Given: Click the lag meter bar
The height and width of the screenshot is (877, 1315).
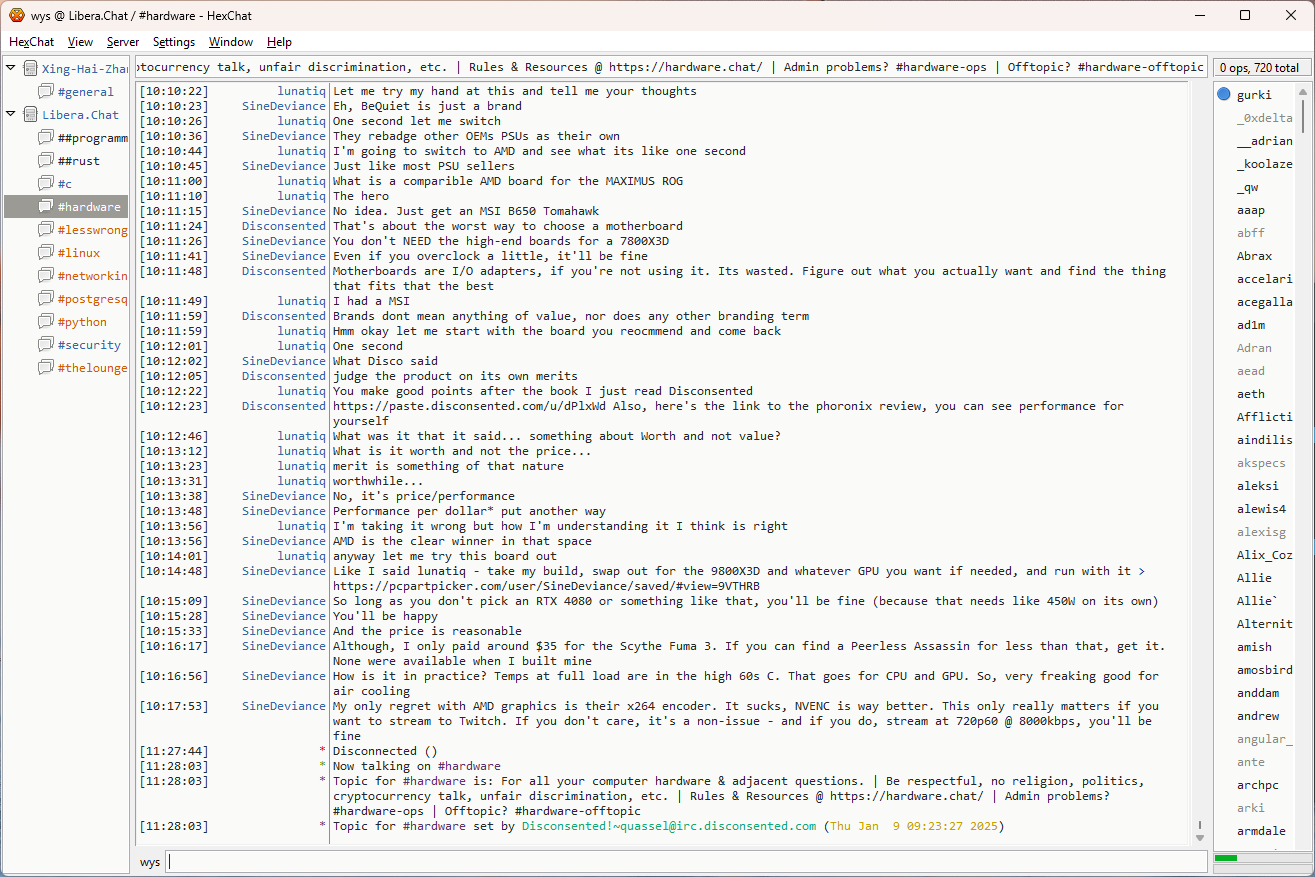Looking at the screenshot, I should click(1259, 858).
